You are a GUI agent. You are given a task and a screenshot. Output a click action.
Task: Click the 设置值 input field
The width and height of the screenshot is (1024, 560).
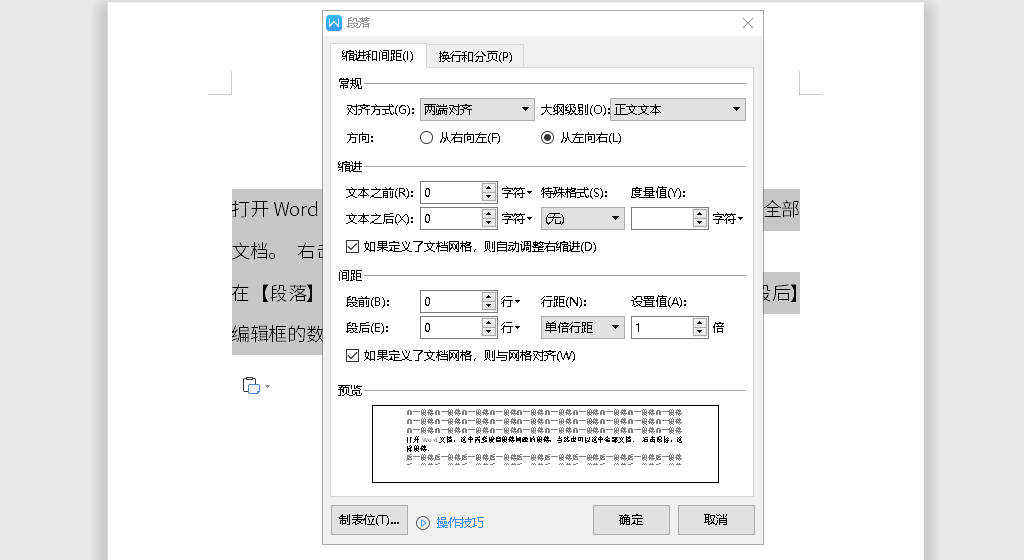[x=662, y=328]
